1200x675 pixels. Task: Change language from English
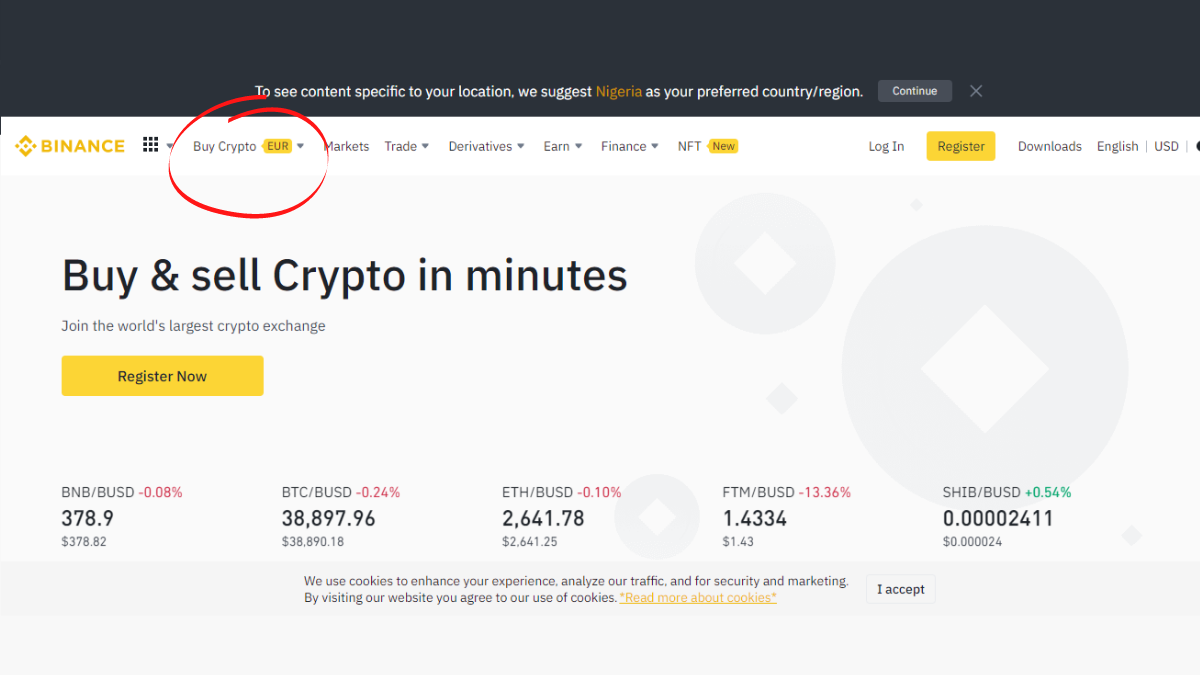tap(1117, 146)
